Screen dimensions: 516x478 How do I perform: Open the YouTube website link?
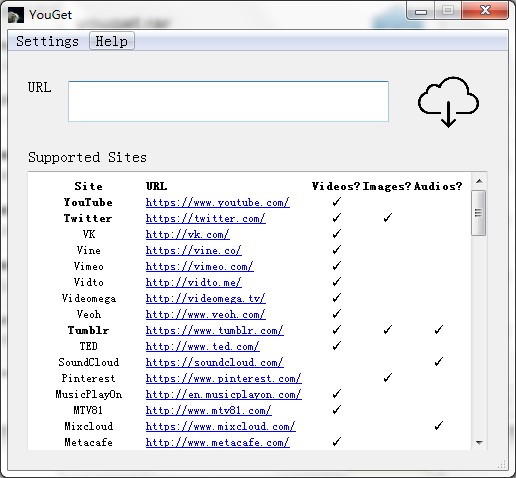pyautogui.click(x=218, y=202)
